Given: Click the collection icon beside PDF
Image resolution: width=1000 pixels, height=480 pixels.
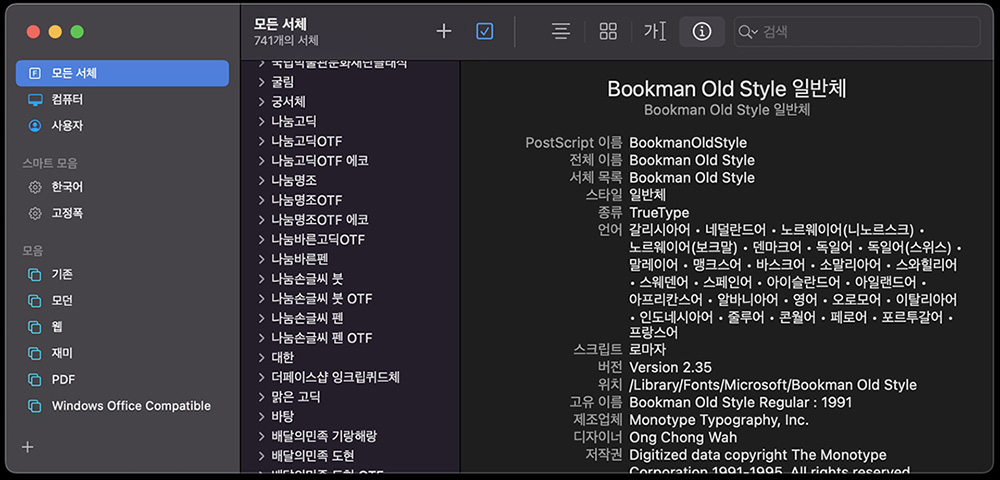Looking at the screenshot, I should (34, 379).
